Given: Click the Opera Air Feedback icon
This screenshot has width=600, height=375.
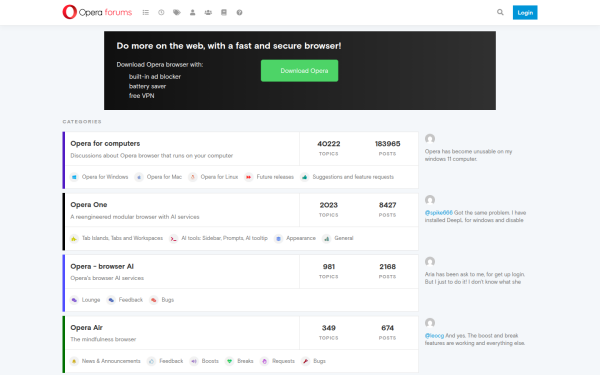Looking at the screenshot, I should click(152, 361).
